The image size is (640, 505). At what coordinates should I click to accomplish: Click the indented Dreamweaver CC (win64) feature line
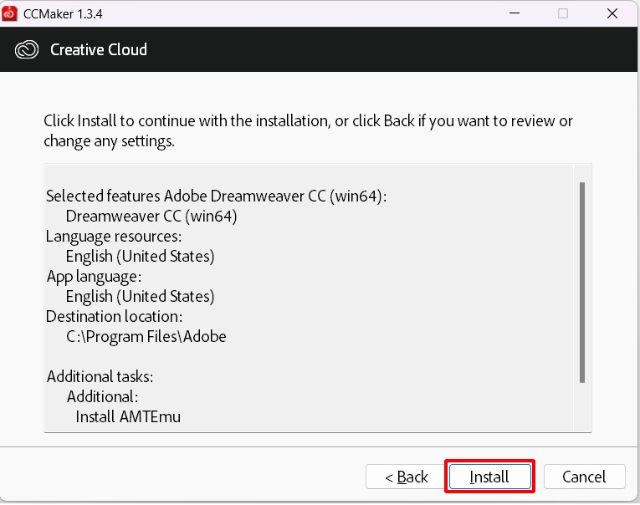(151, 216)
